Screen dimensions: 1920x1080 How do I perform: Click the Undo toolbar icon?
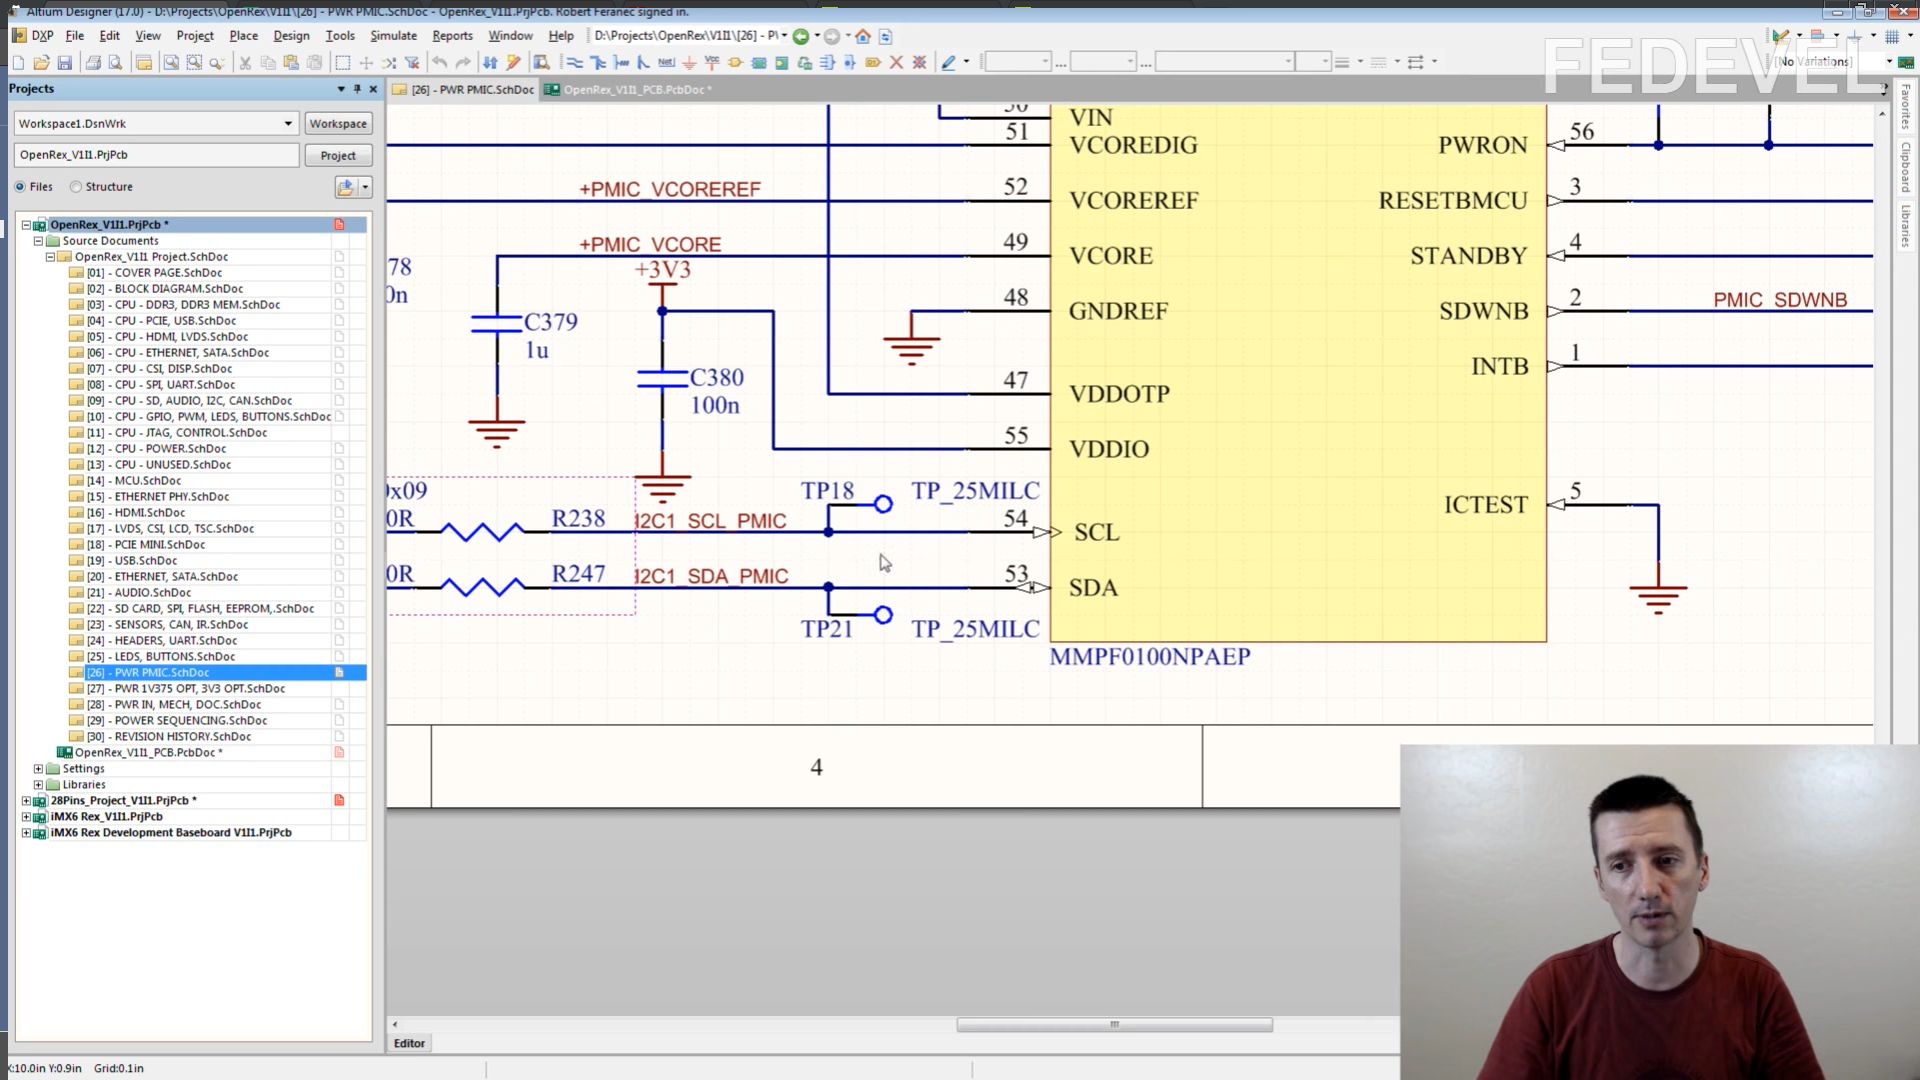(439, 62)
